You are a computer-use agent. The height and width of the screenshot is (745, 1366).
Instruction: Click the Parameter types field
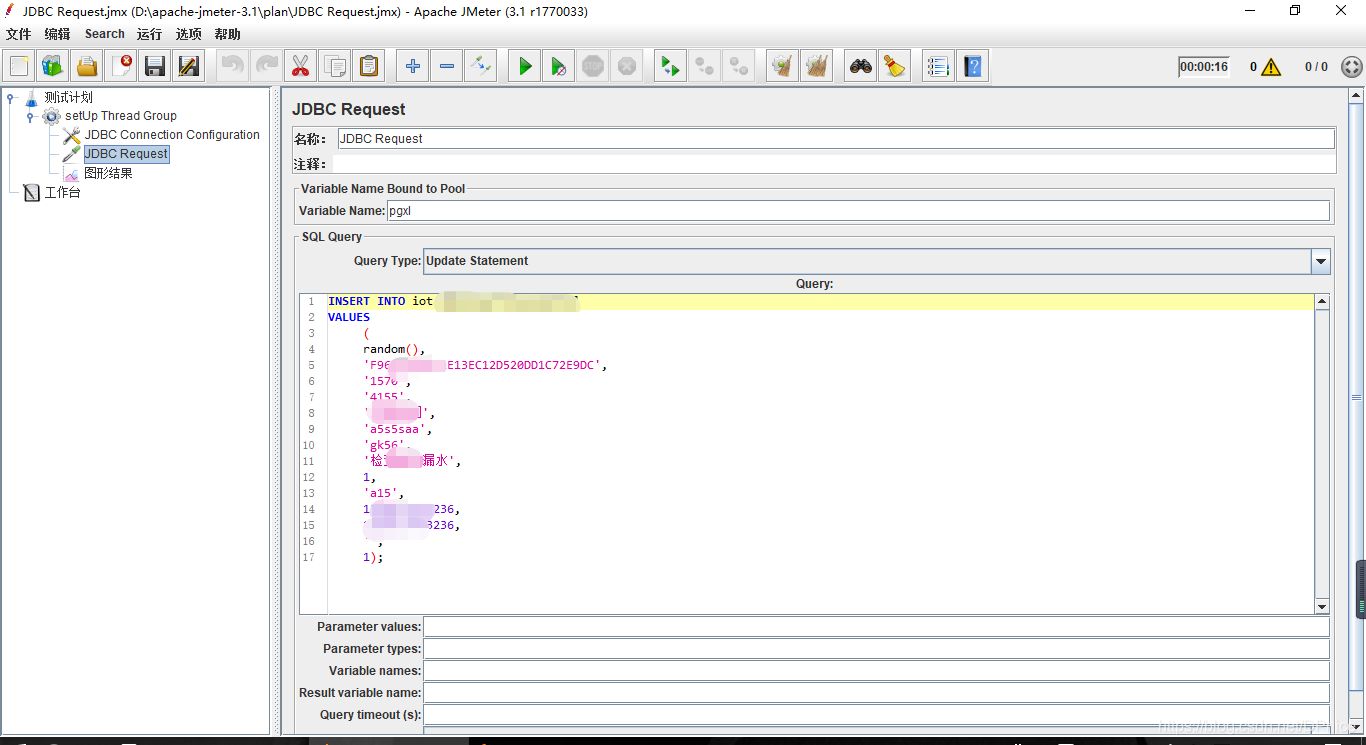(x=876, y=649)
